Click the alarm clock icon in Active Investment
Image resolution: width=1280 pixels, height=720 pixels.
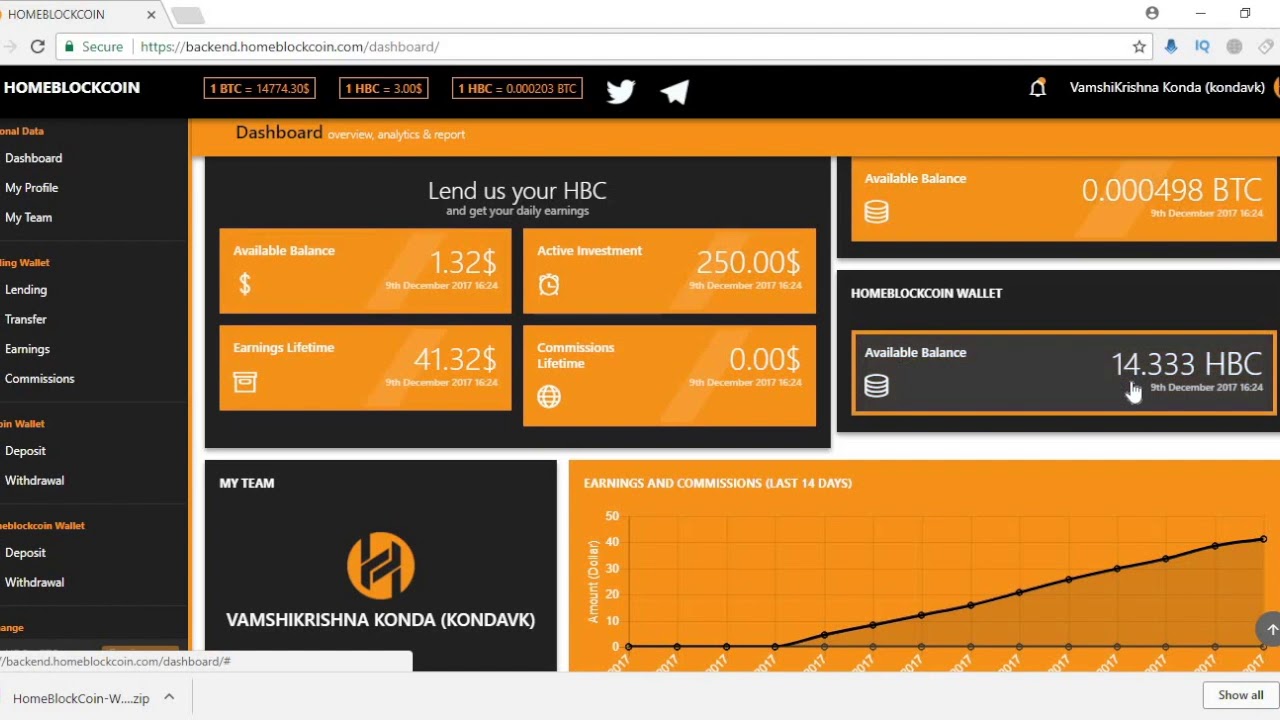[x=549, y=285]
